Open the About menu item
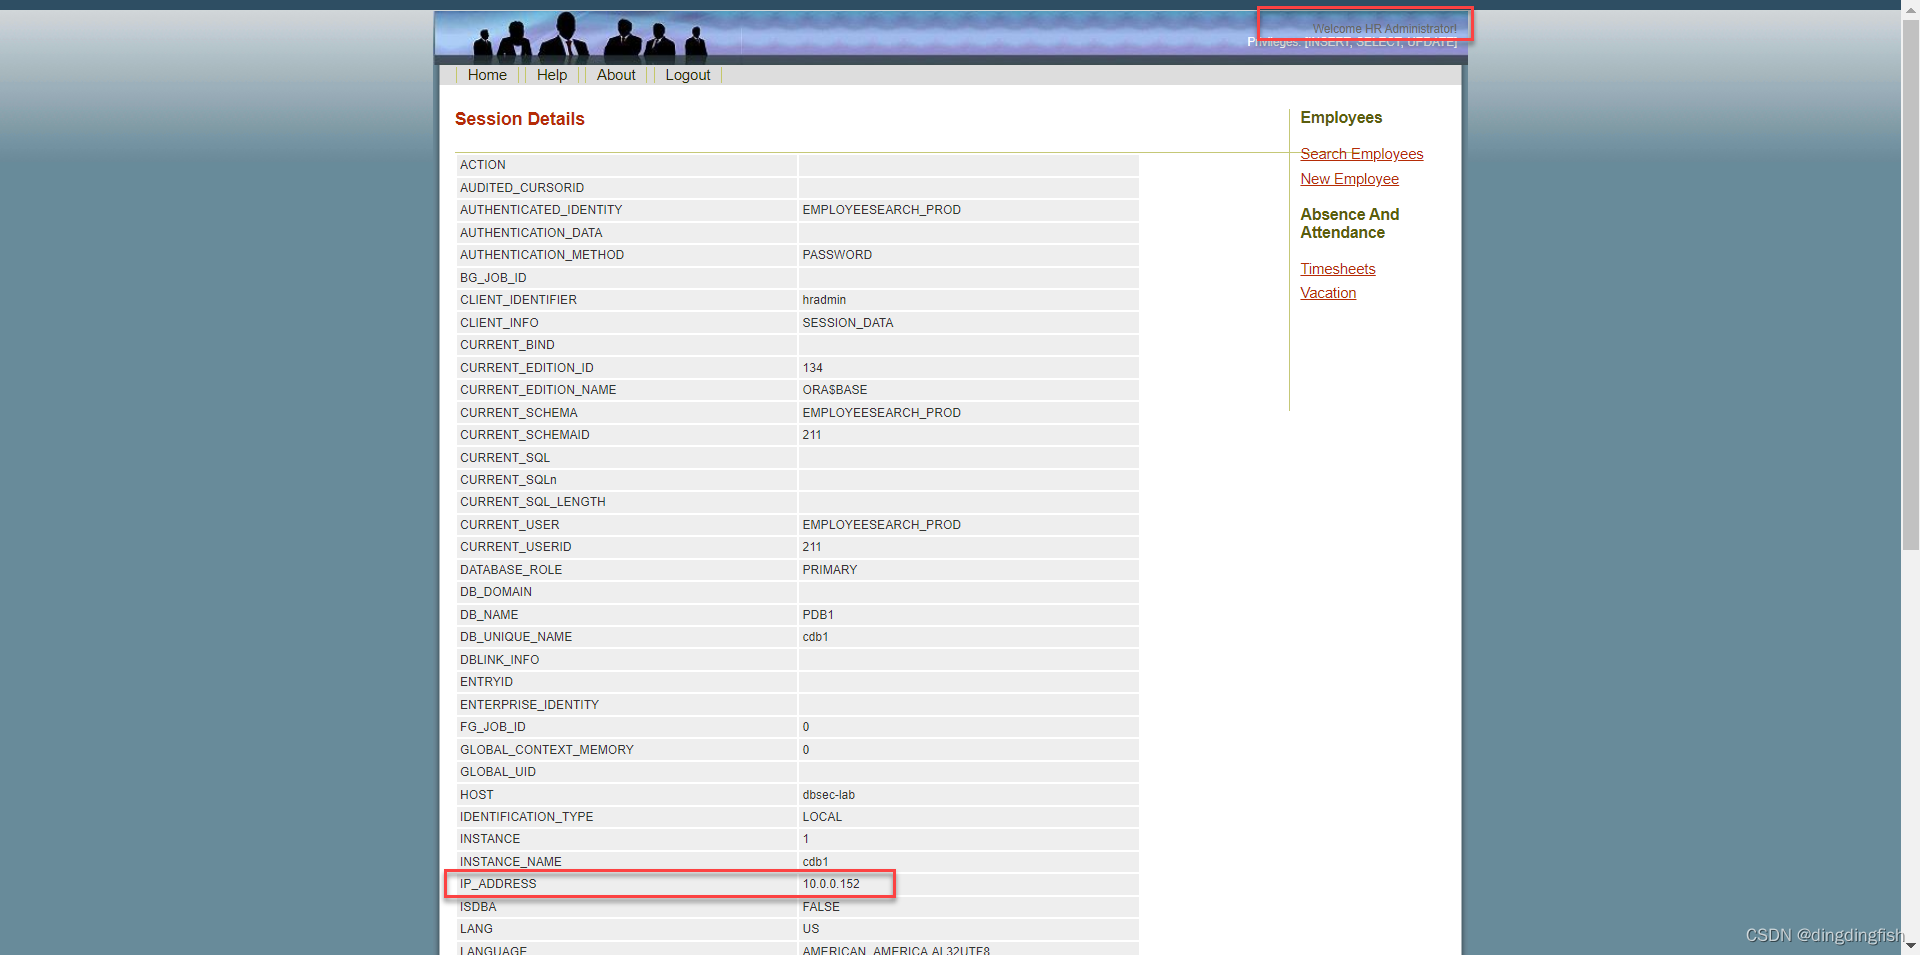The height and width of the screenshot is (955, 1920). tap(616, 75)
